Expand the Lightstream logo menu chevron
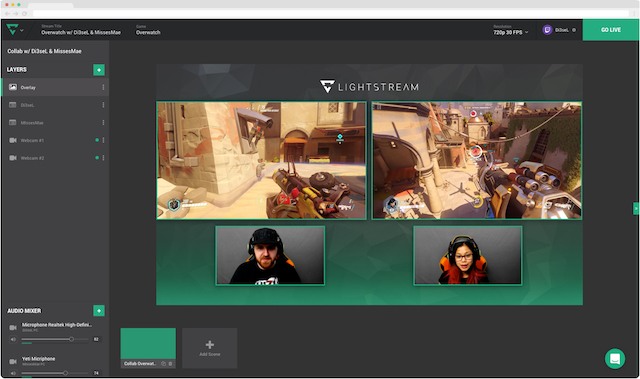Image resolution: width=640 pixels, height=379 pixels. (x=22, y=30)
